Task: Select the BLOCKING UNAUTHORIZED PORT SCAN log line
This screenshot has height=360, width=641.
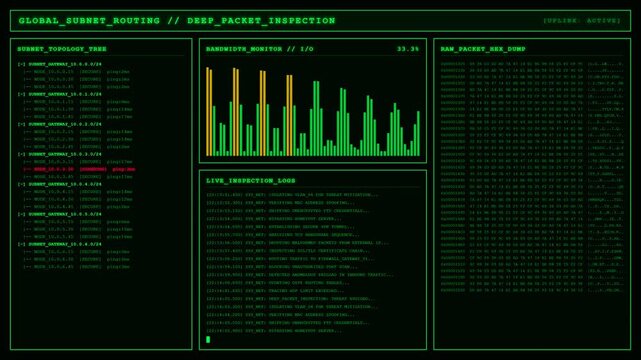Action: (282, 267)
